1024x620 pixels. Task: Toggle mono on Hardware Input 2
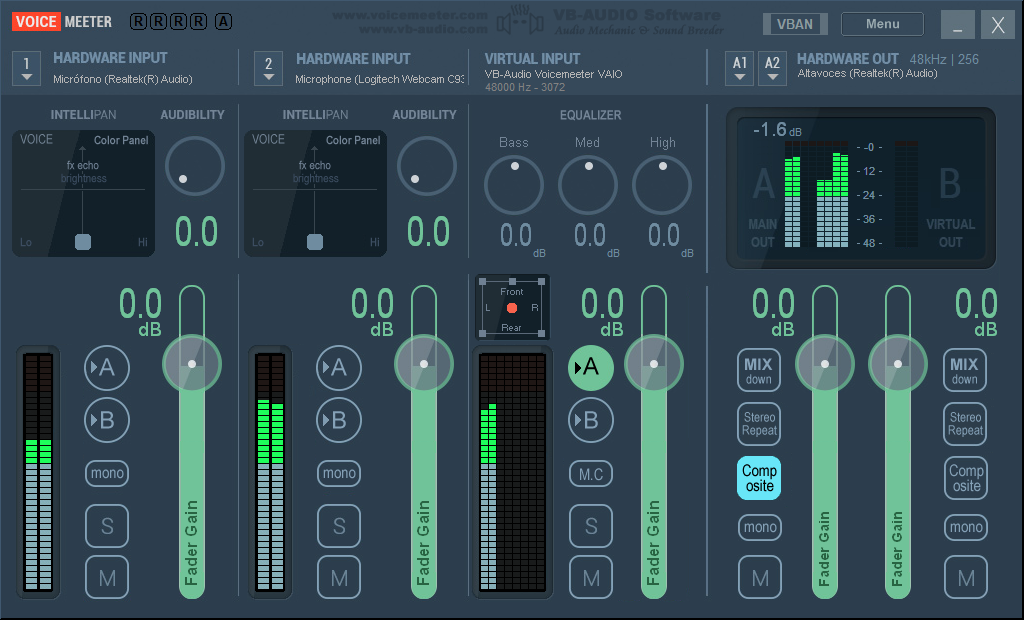point(338,473)
